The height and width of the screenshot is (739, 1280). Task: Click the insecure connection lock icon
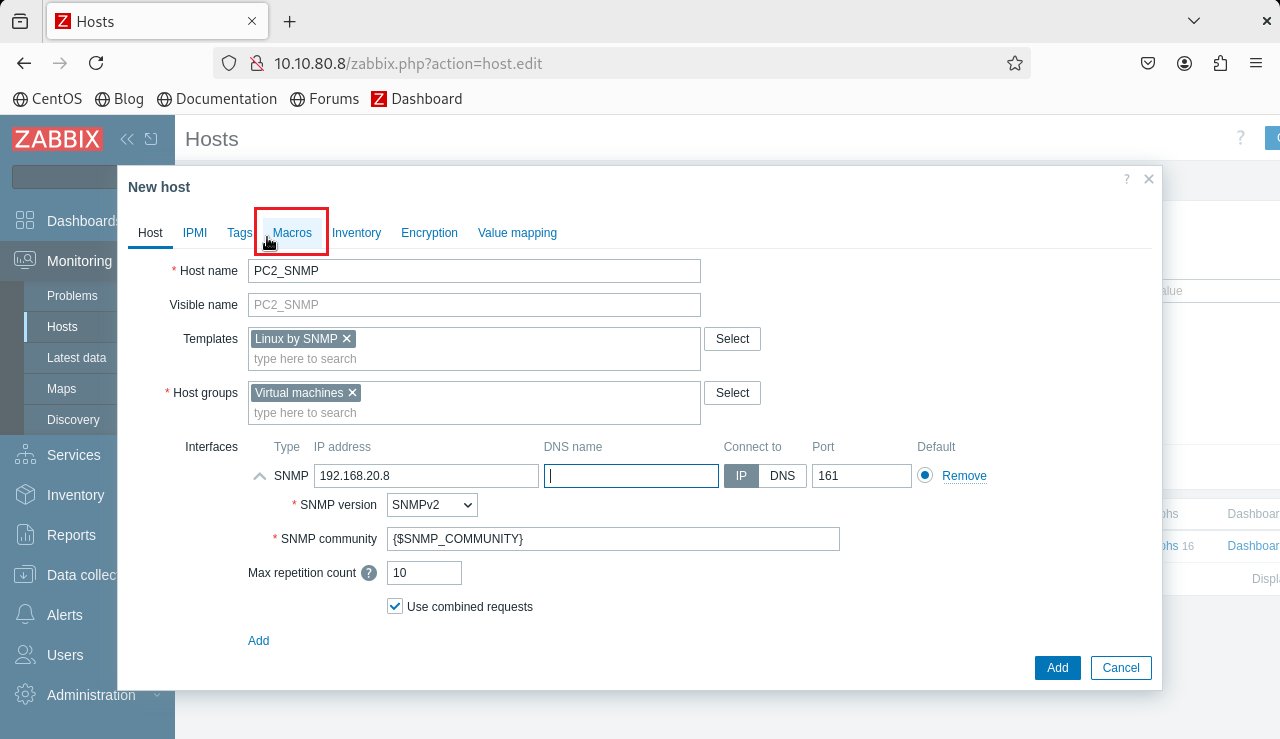pyautogui.click(x=255, y=63)
